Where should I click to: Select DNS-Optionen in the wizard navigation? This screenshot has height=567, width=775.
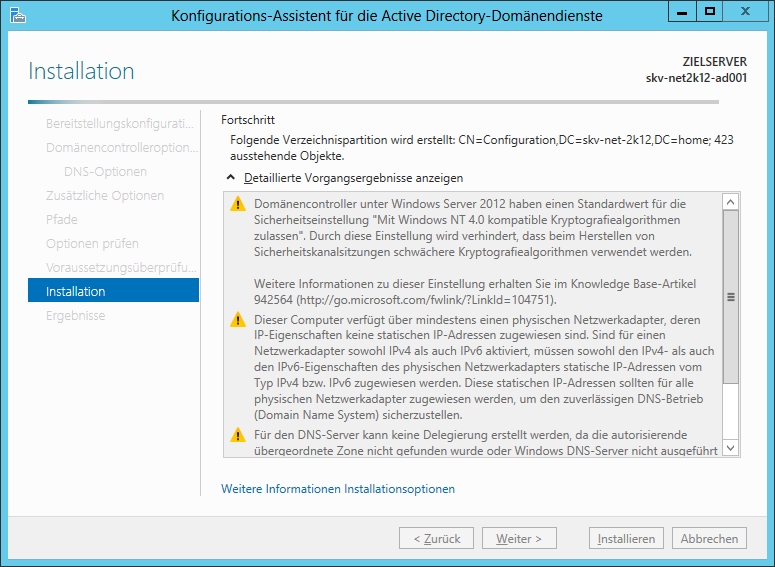click(105, 171)
